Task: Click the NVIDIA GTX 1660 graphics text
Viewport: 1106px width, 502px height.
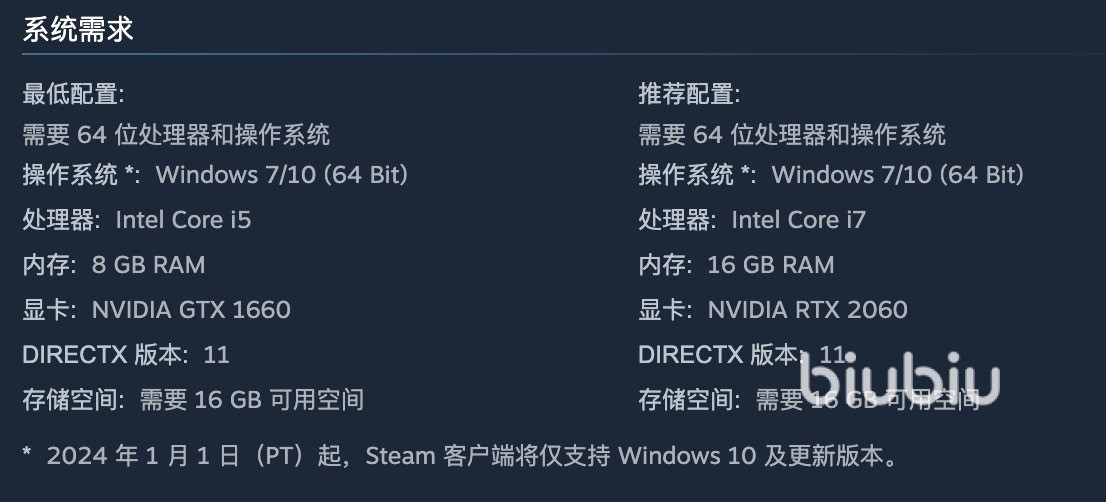Action: (x=191, y=310)
